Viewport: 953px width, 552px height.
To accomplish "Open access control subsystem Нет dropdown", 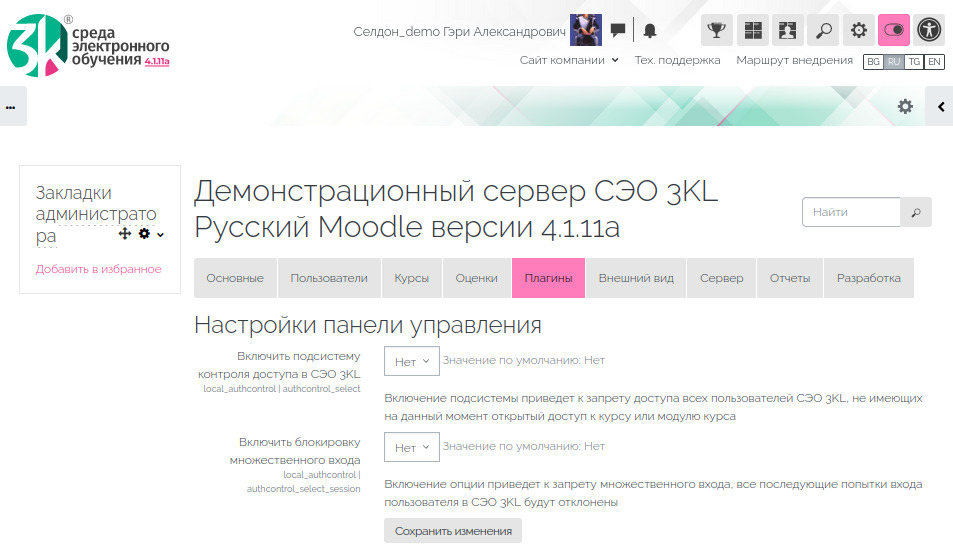I will click(411, 361).
